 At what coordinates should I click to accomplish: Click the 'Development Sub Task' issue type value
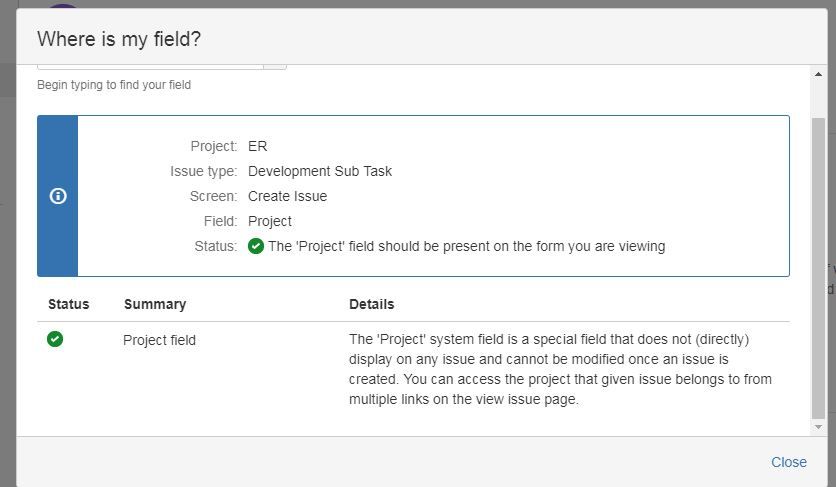click(x=320, y=171)
